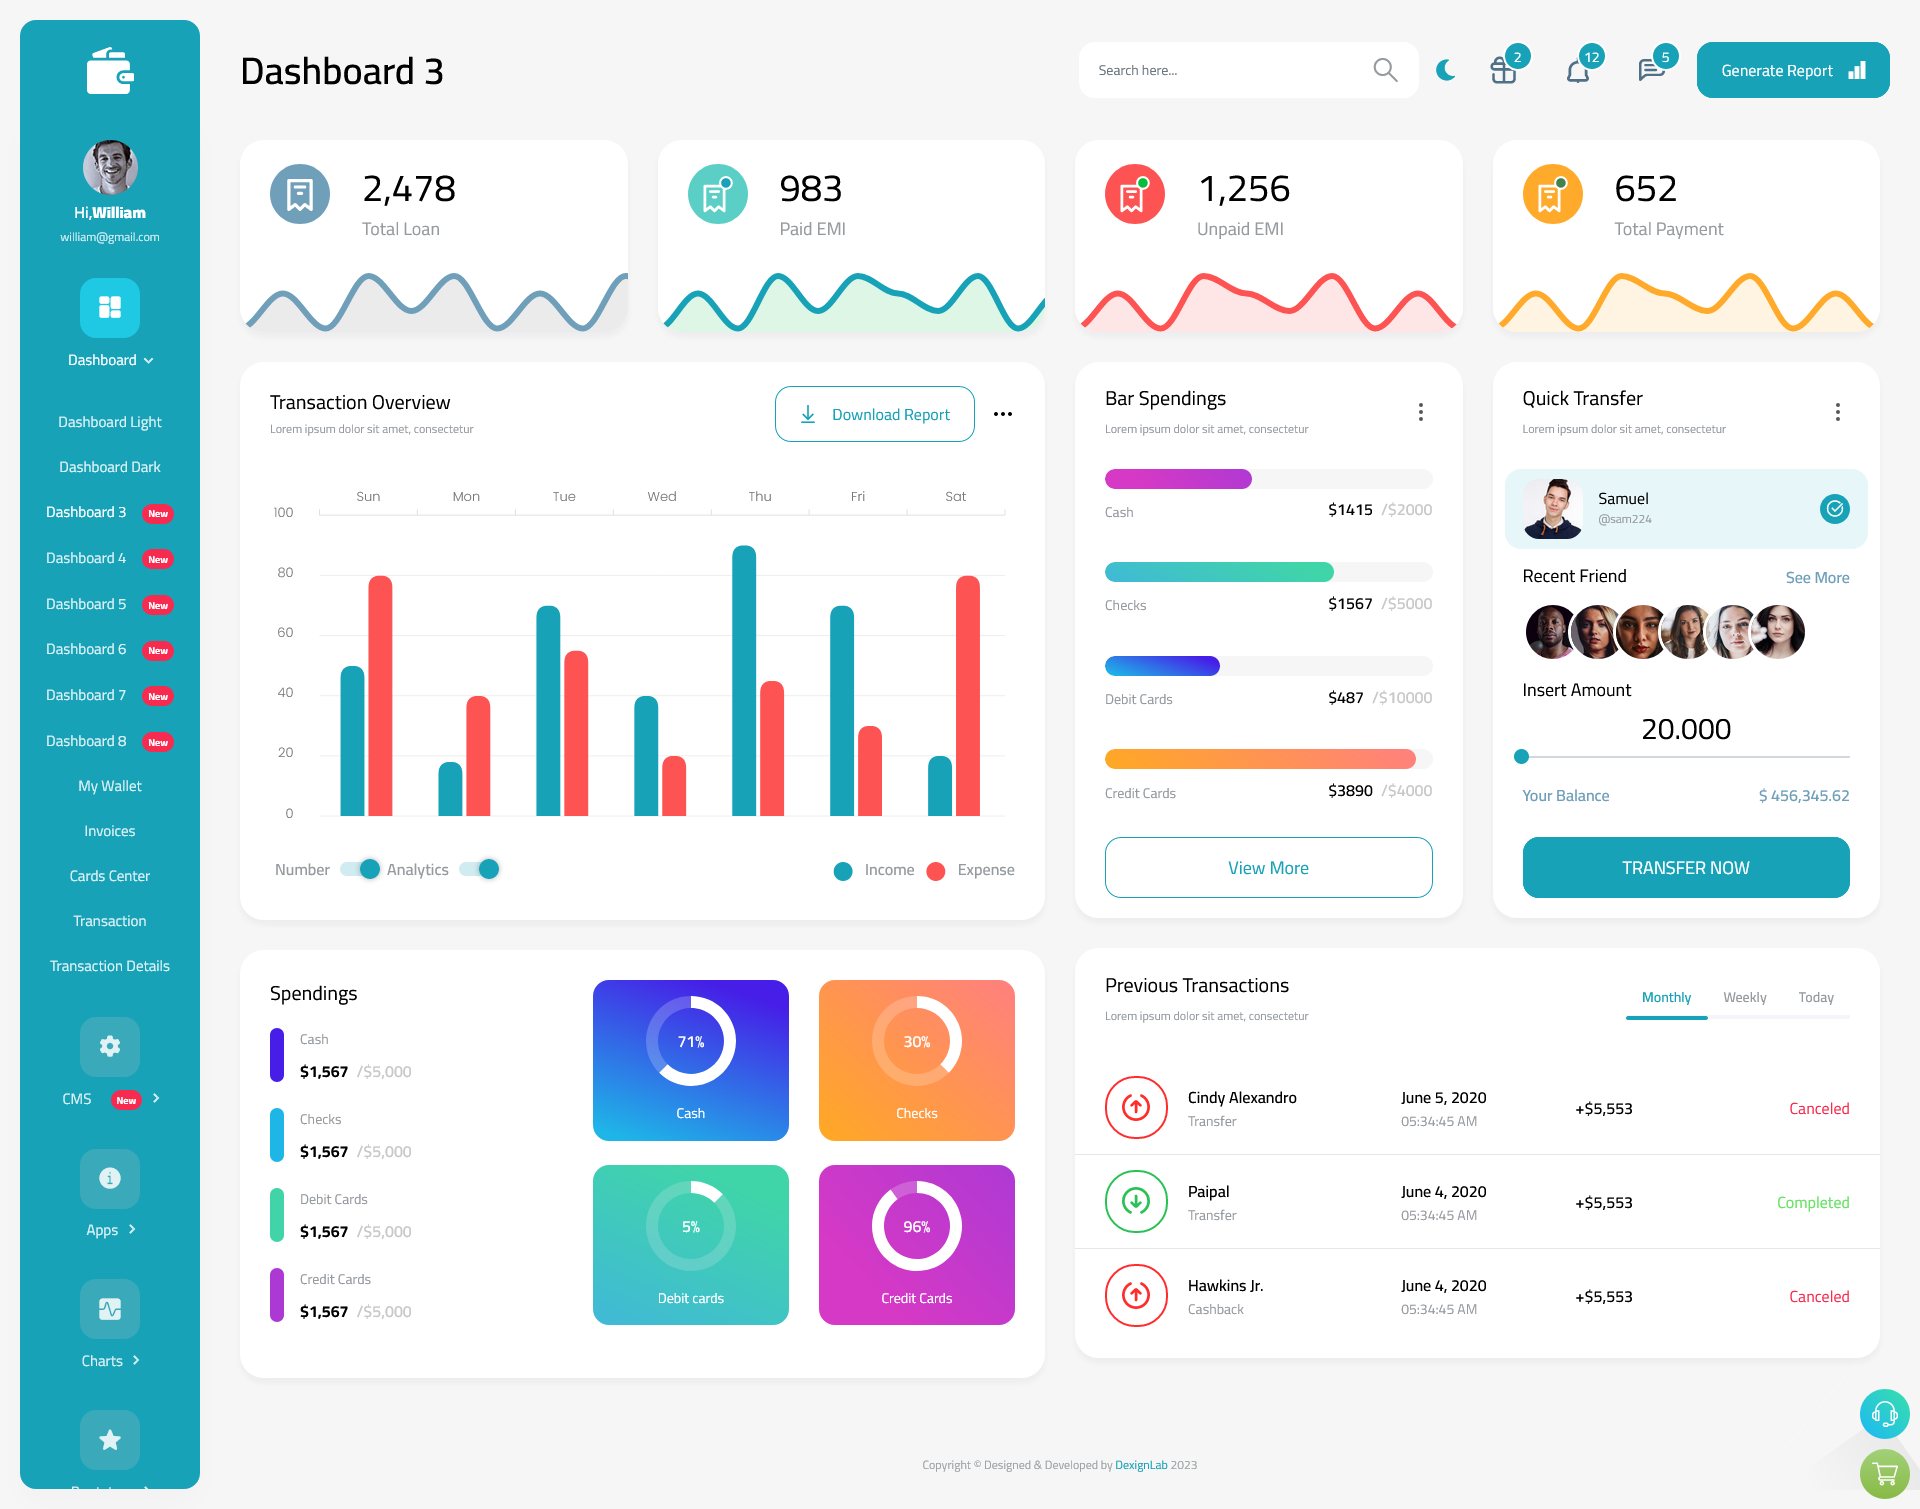Click the Download Report button
Viewport: 1920px width, 1509px height.
tap(876, 413)
